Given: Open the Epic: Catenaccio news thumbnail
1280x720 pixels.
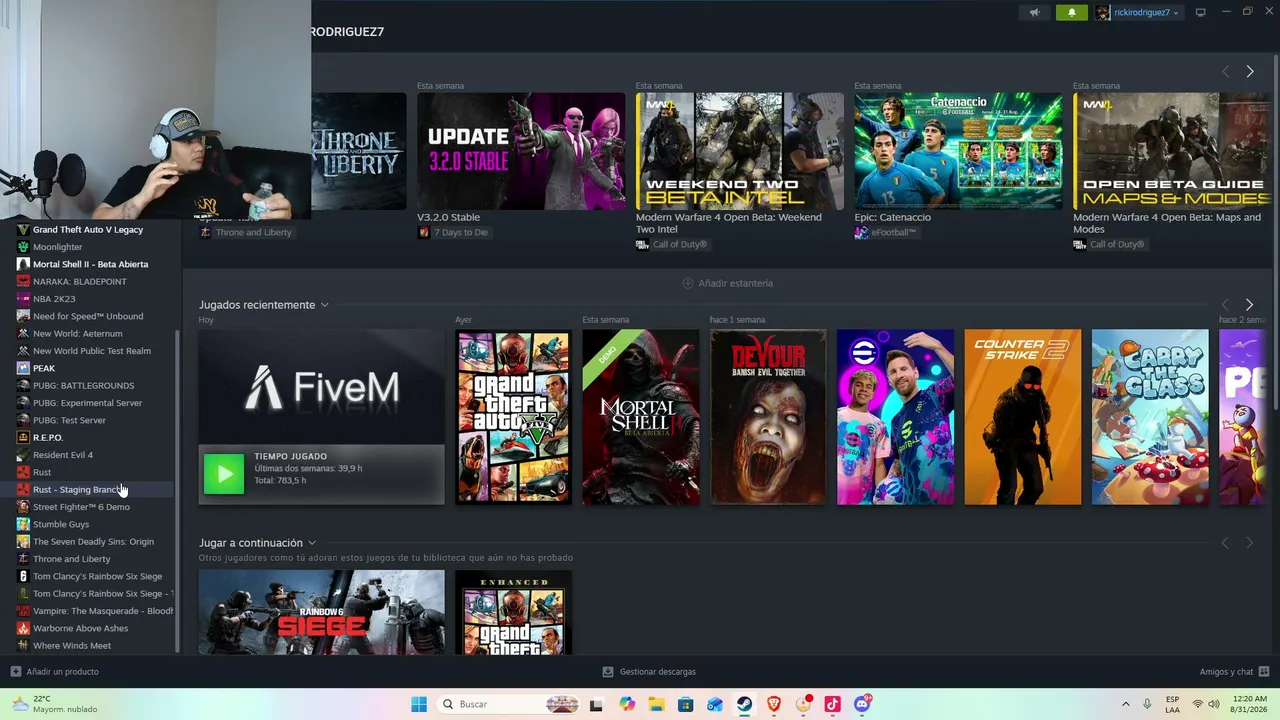Looking at the screenshot, I should click(x=958, y=151).
